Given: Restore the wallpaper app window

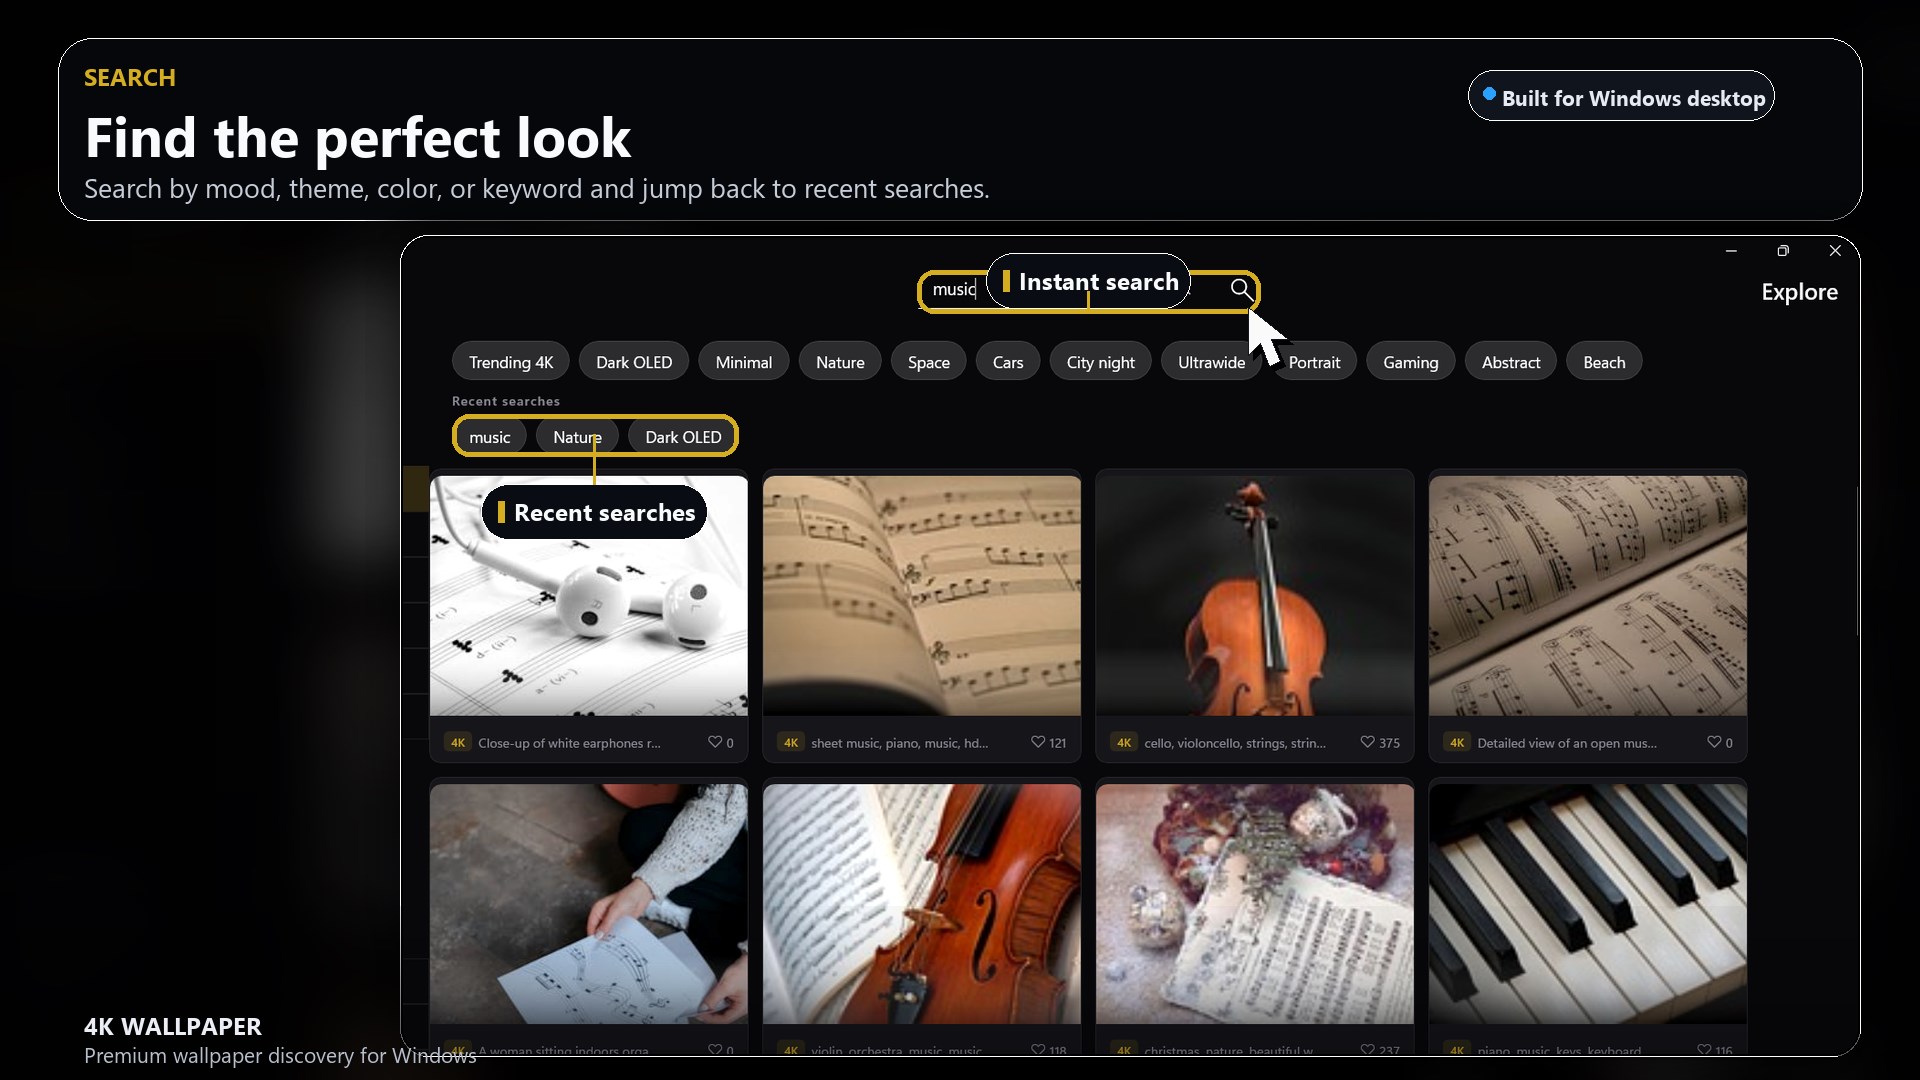Looking at the screenshot, I should click(x=1783, y=251).
